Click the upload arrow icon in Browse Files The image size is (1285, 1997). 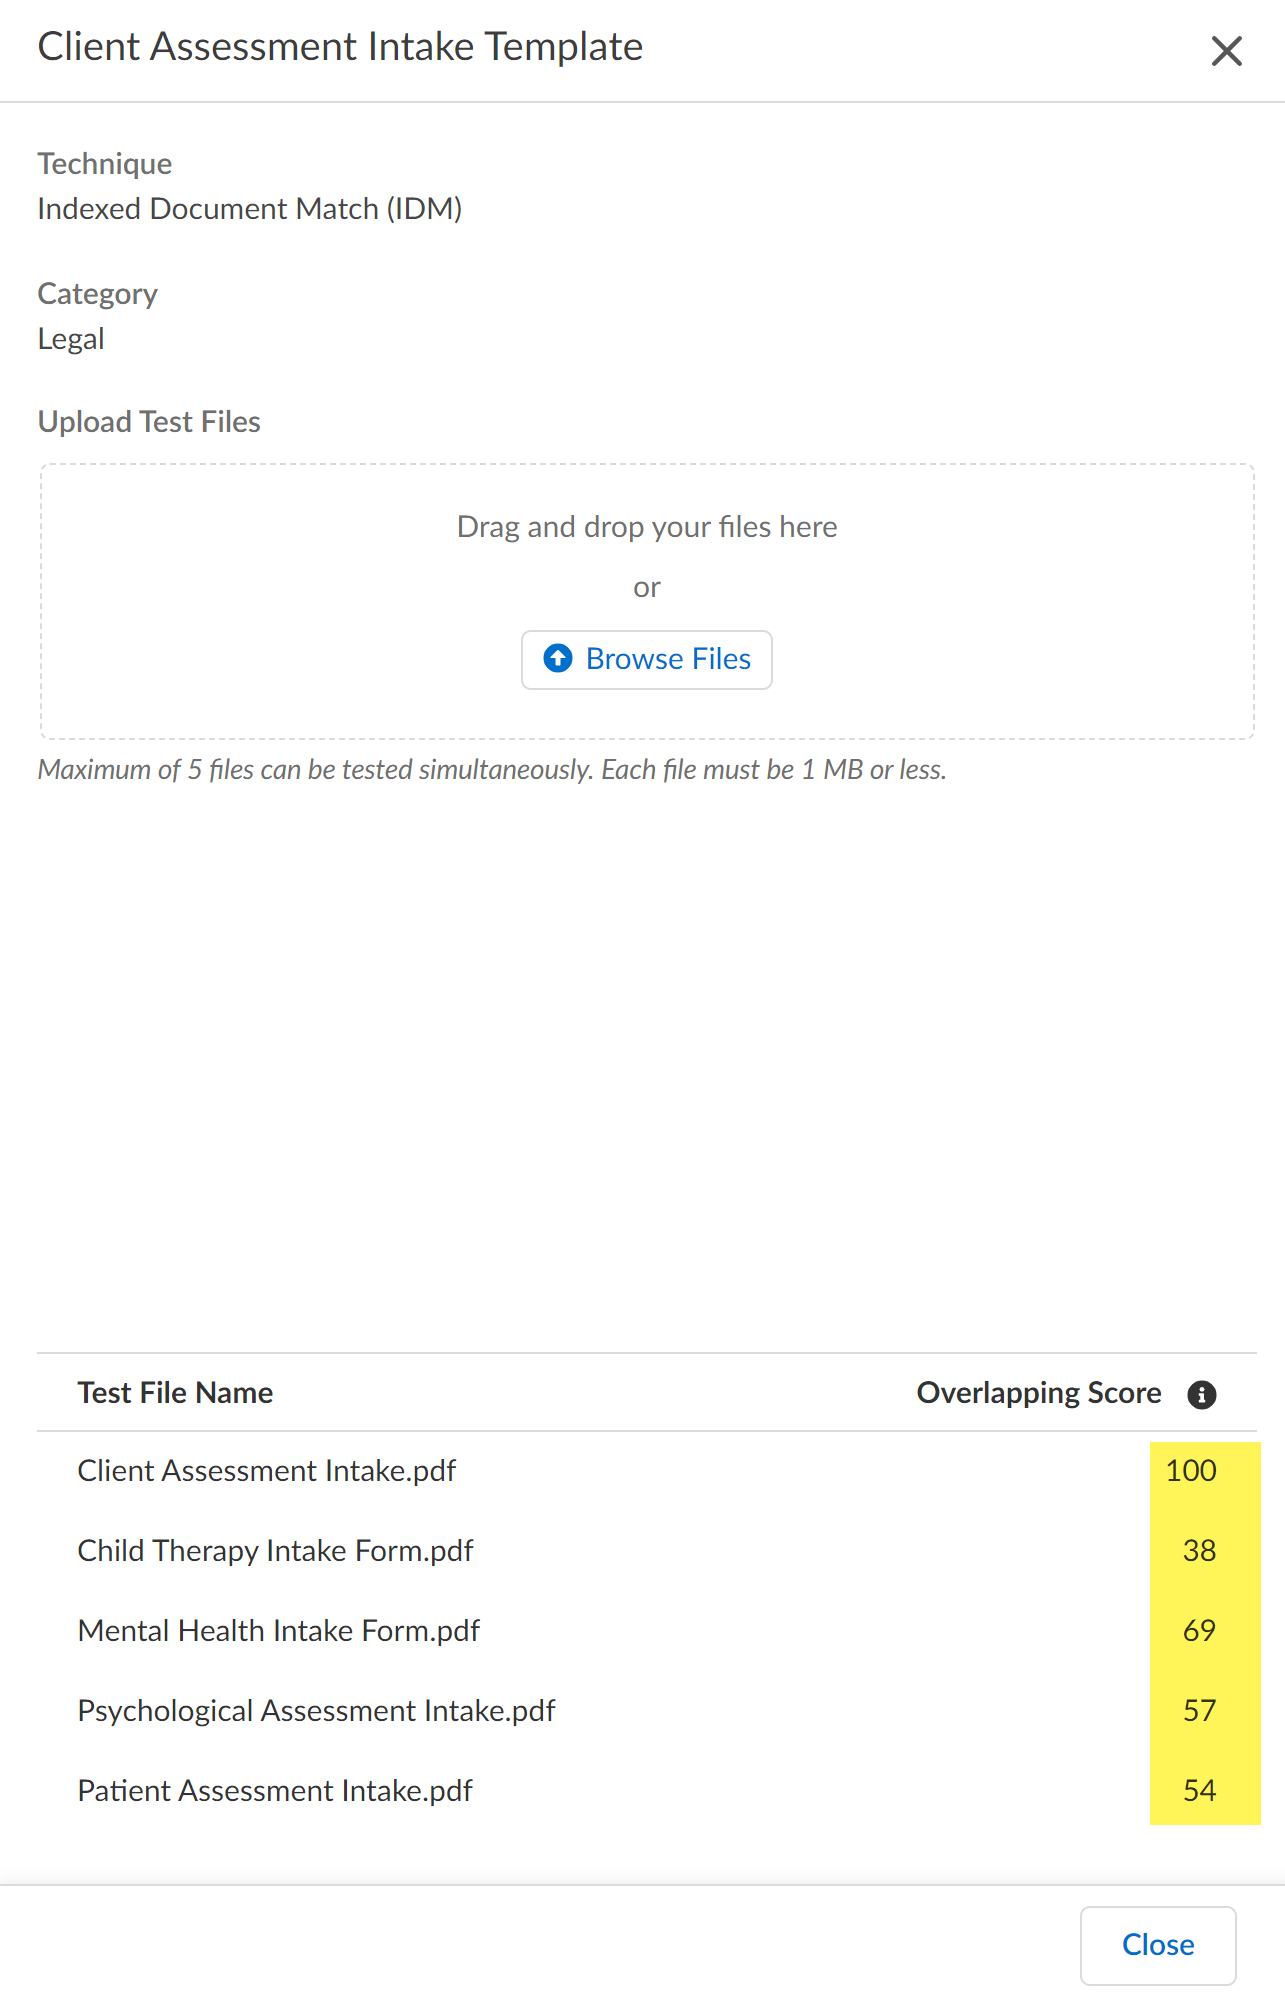tap(558, 658)
